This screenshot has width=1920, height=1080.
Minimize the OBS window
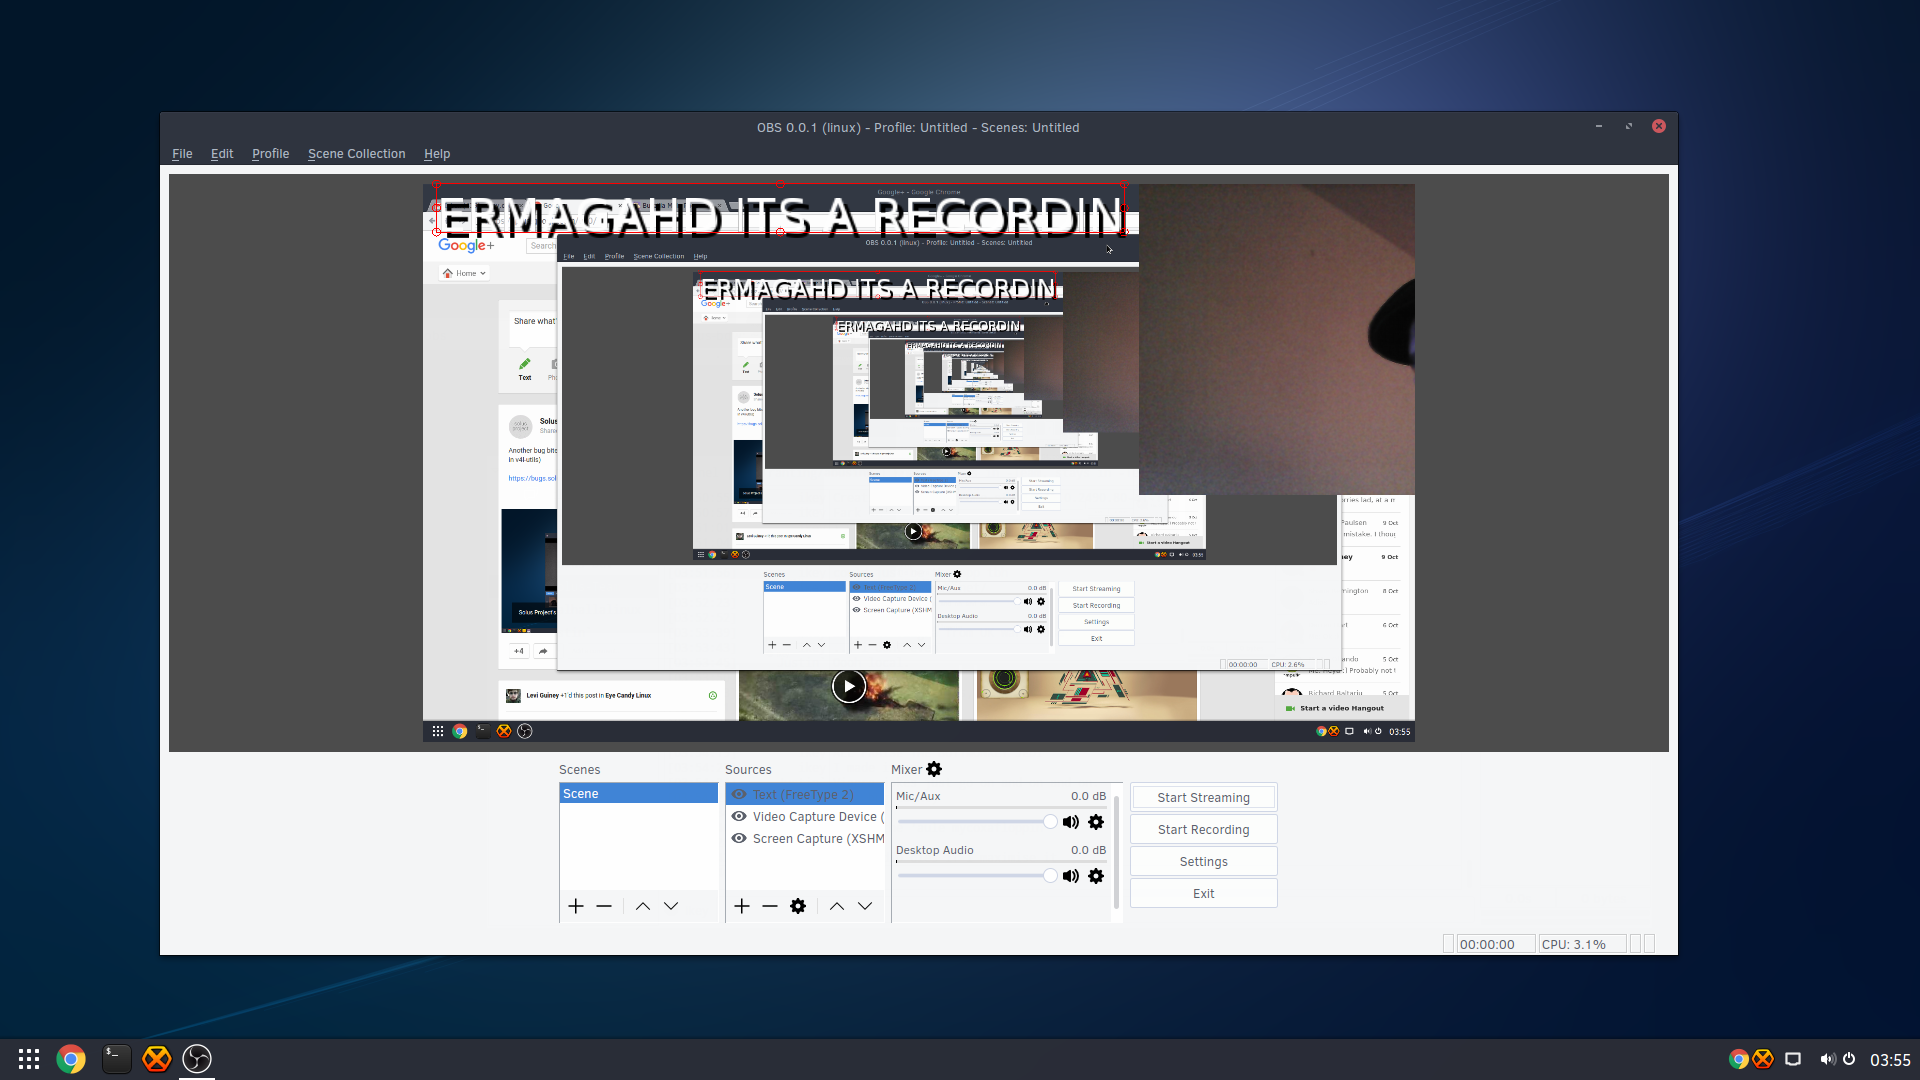pos(1599,126)
